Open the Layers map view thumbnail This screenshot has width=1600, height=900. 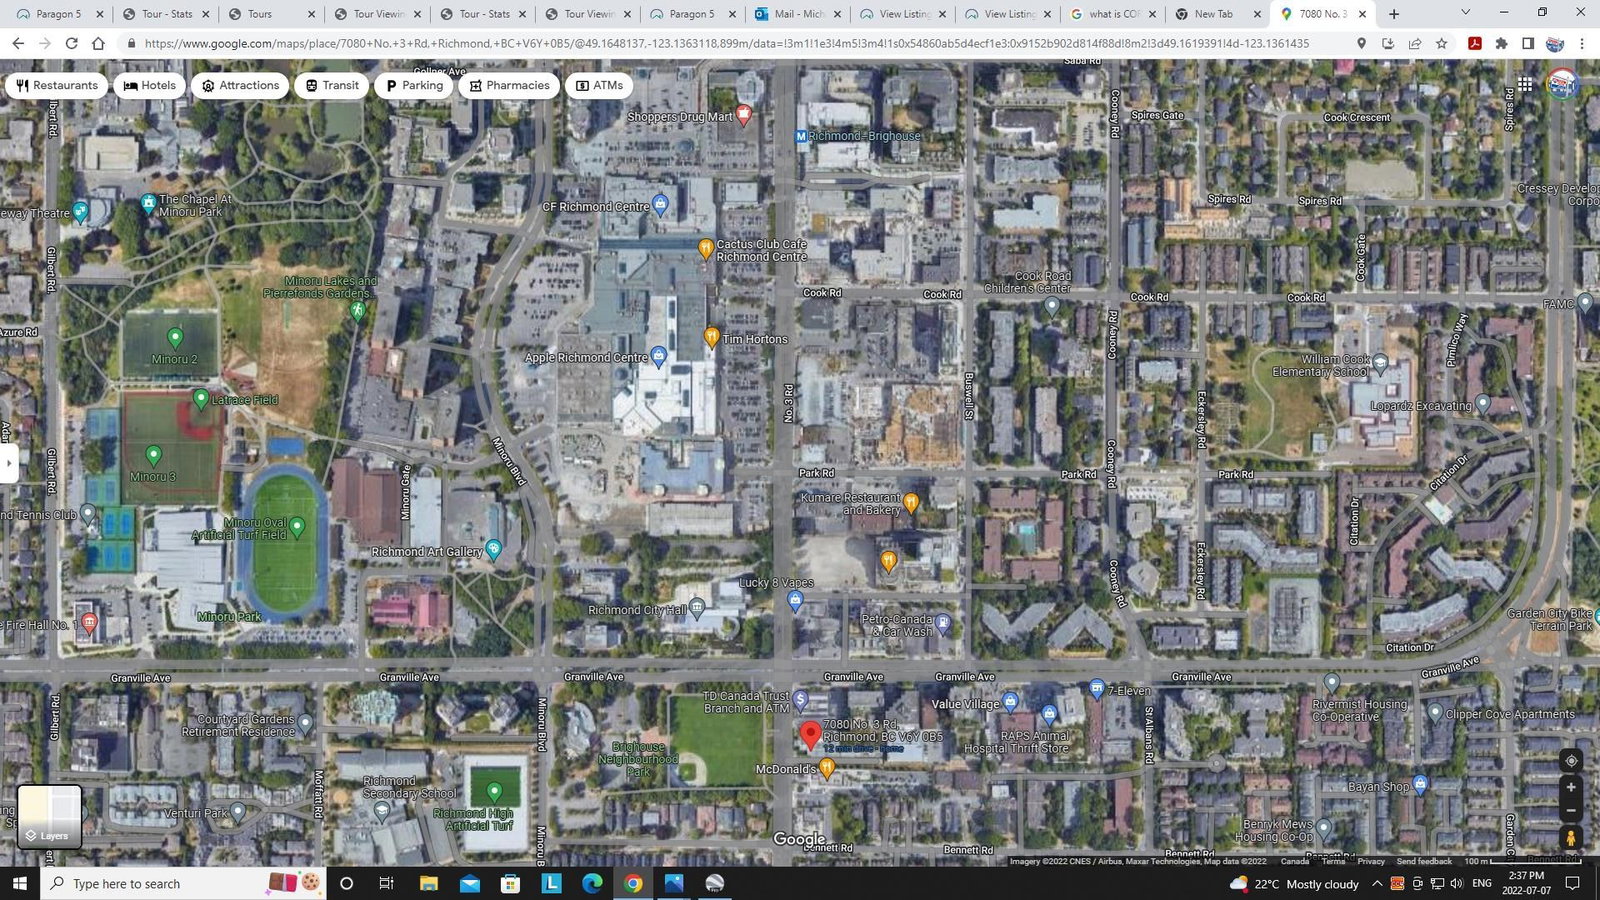tap(49, 816)
